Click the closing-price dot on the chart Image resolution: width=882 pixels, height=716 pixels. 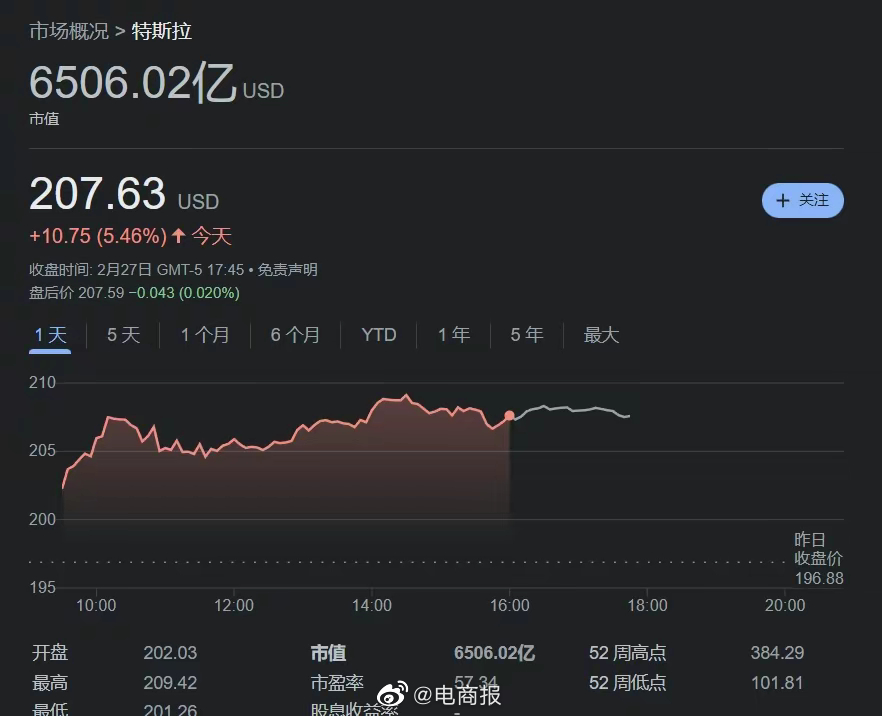click(509, 415)
